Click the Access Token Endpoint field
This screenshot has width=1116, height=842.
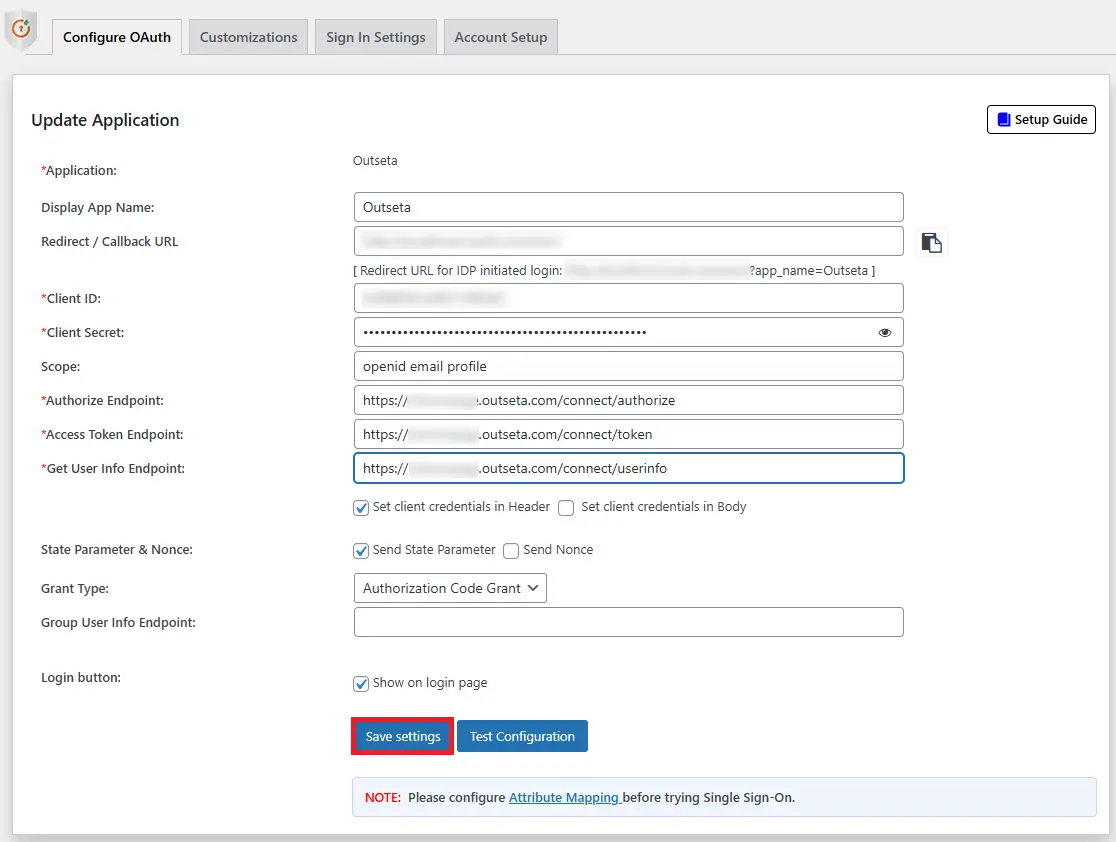pyautogui.click(x=628, y=434)
